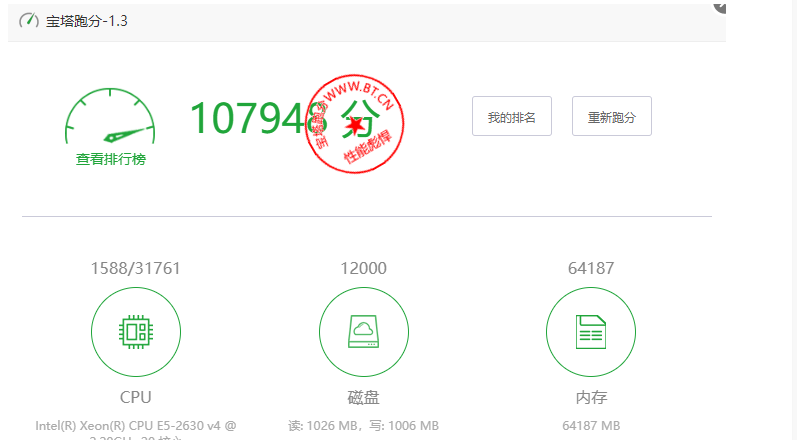Click the memory document icon
The height and width of the screenshot is (440, 797).
click(x=590, y=331)
